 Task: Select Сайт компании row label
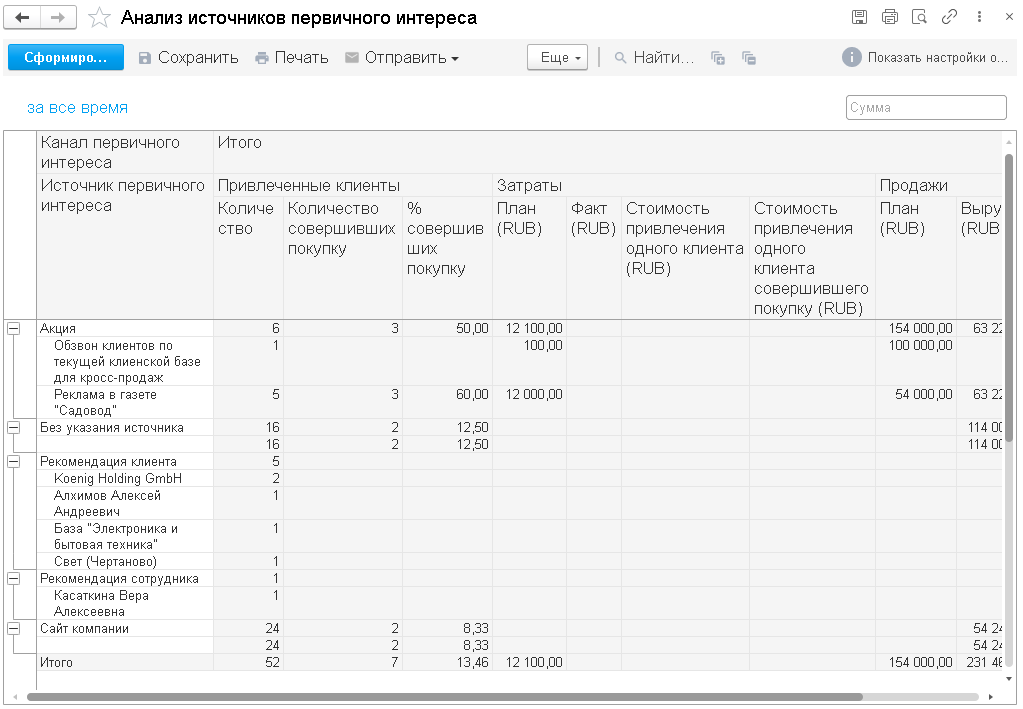click(84, 629)
